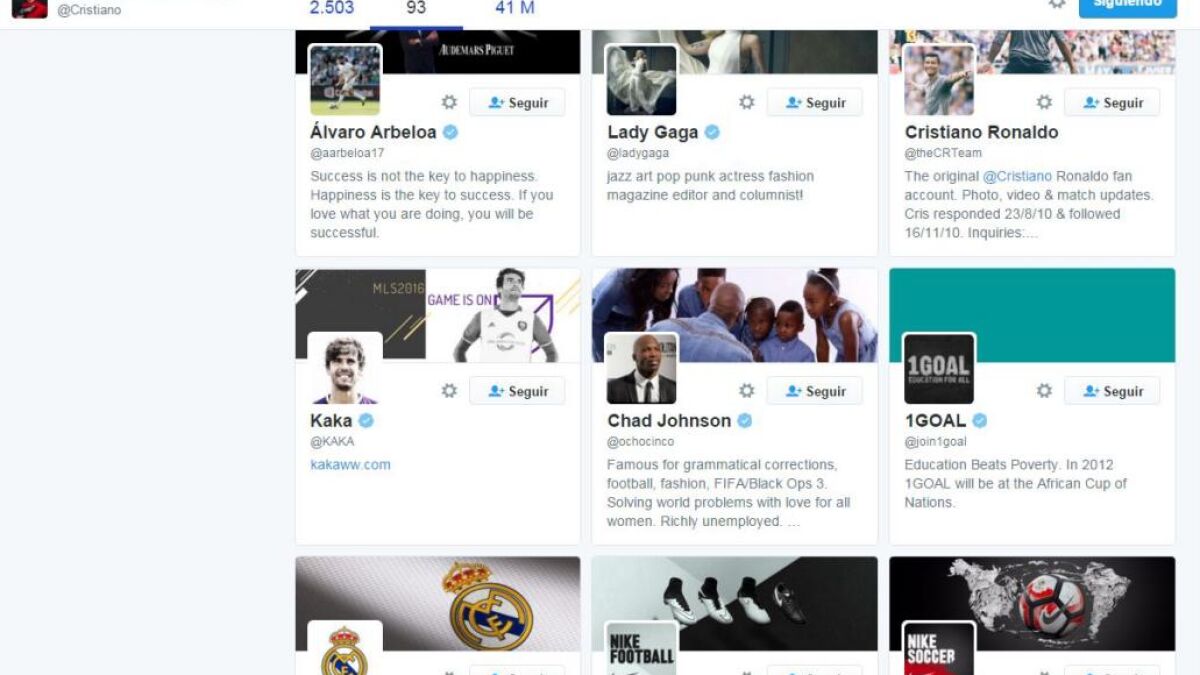Click Chad Johnson's profile picture

642,369
